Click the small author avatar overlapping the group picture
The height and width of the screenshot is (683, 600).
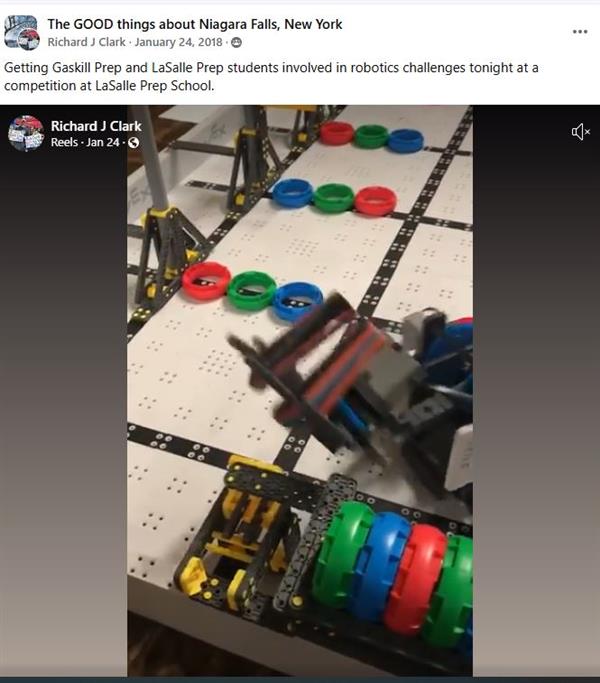(30, 39)
